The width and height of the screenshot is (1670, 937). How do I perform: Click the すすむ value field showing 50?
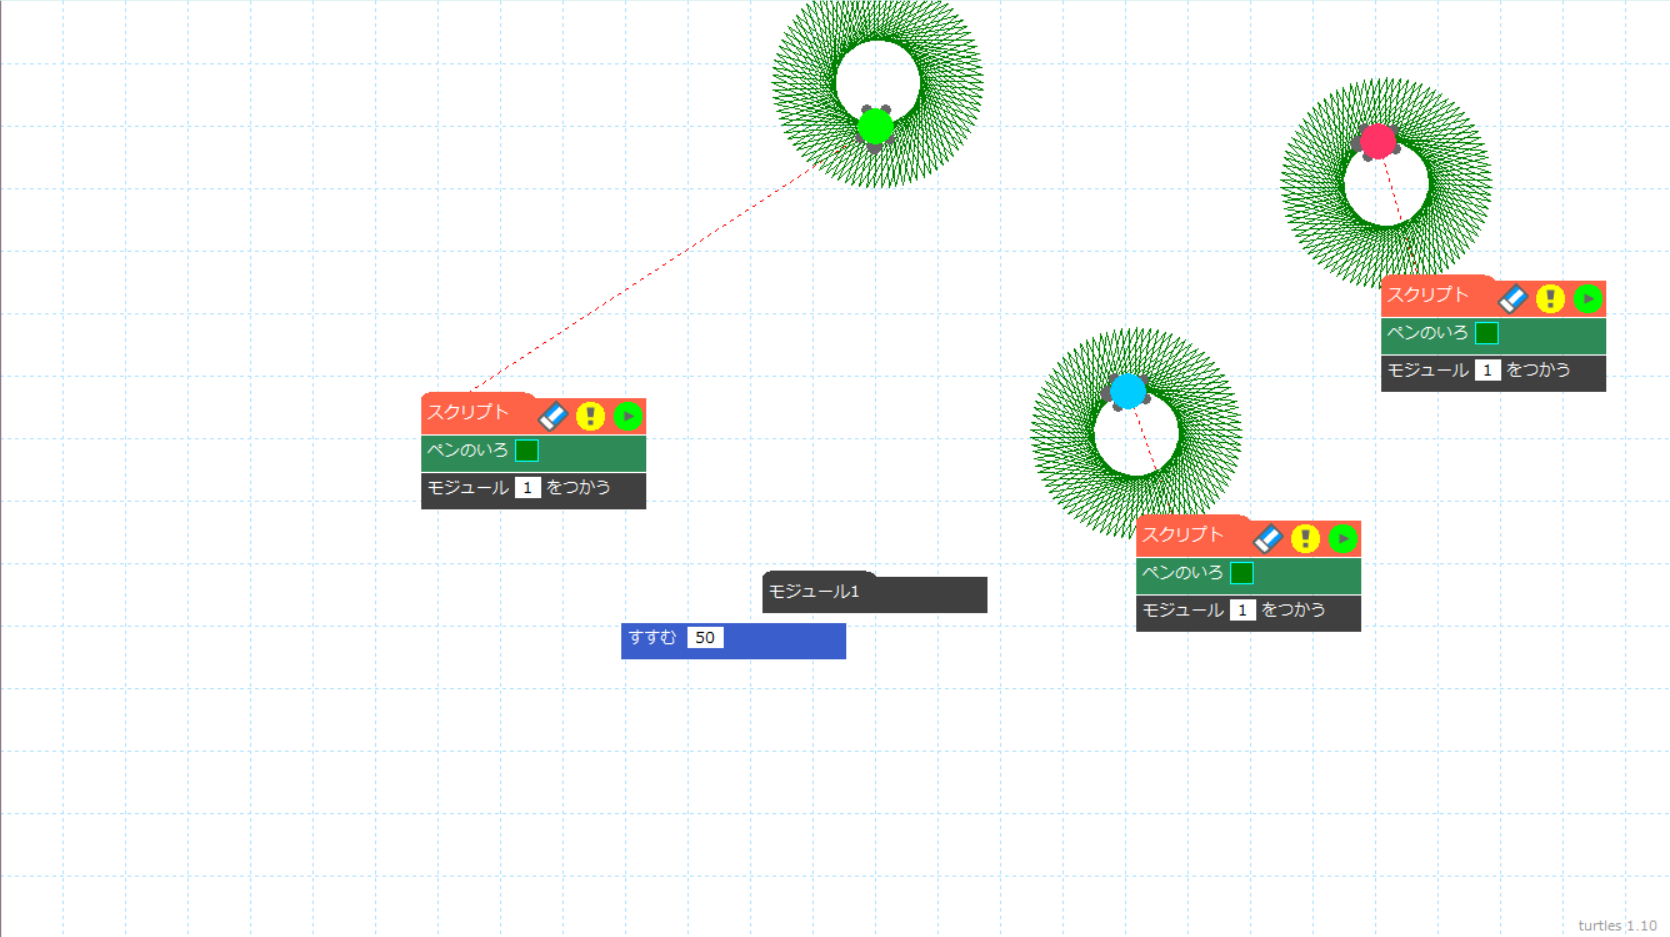coord(705,638)
